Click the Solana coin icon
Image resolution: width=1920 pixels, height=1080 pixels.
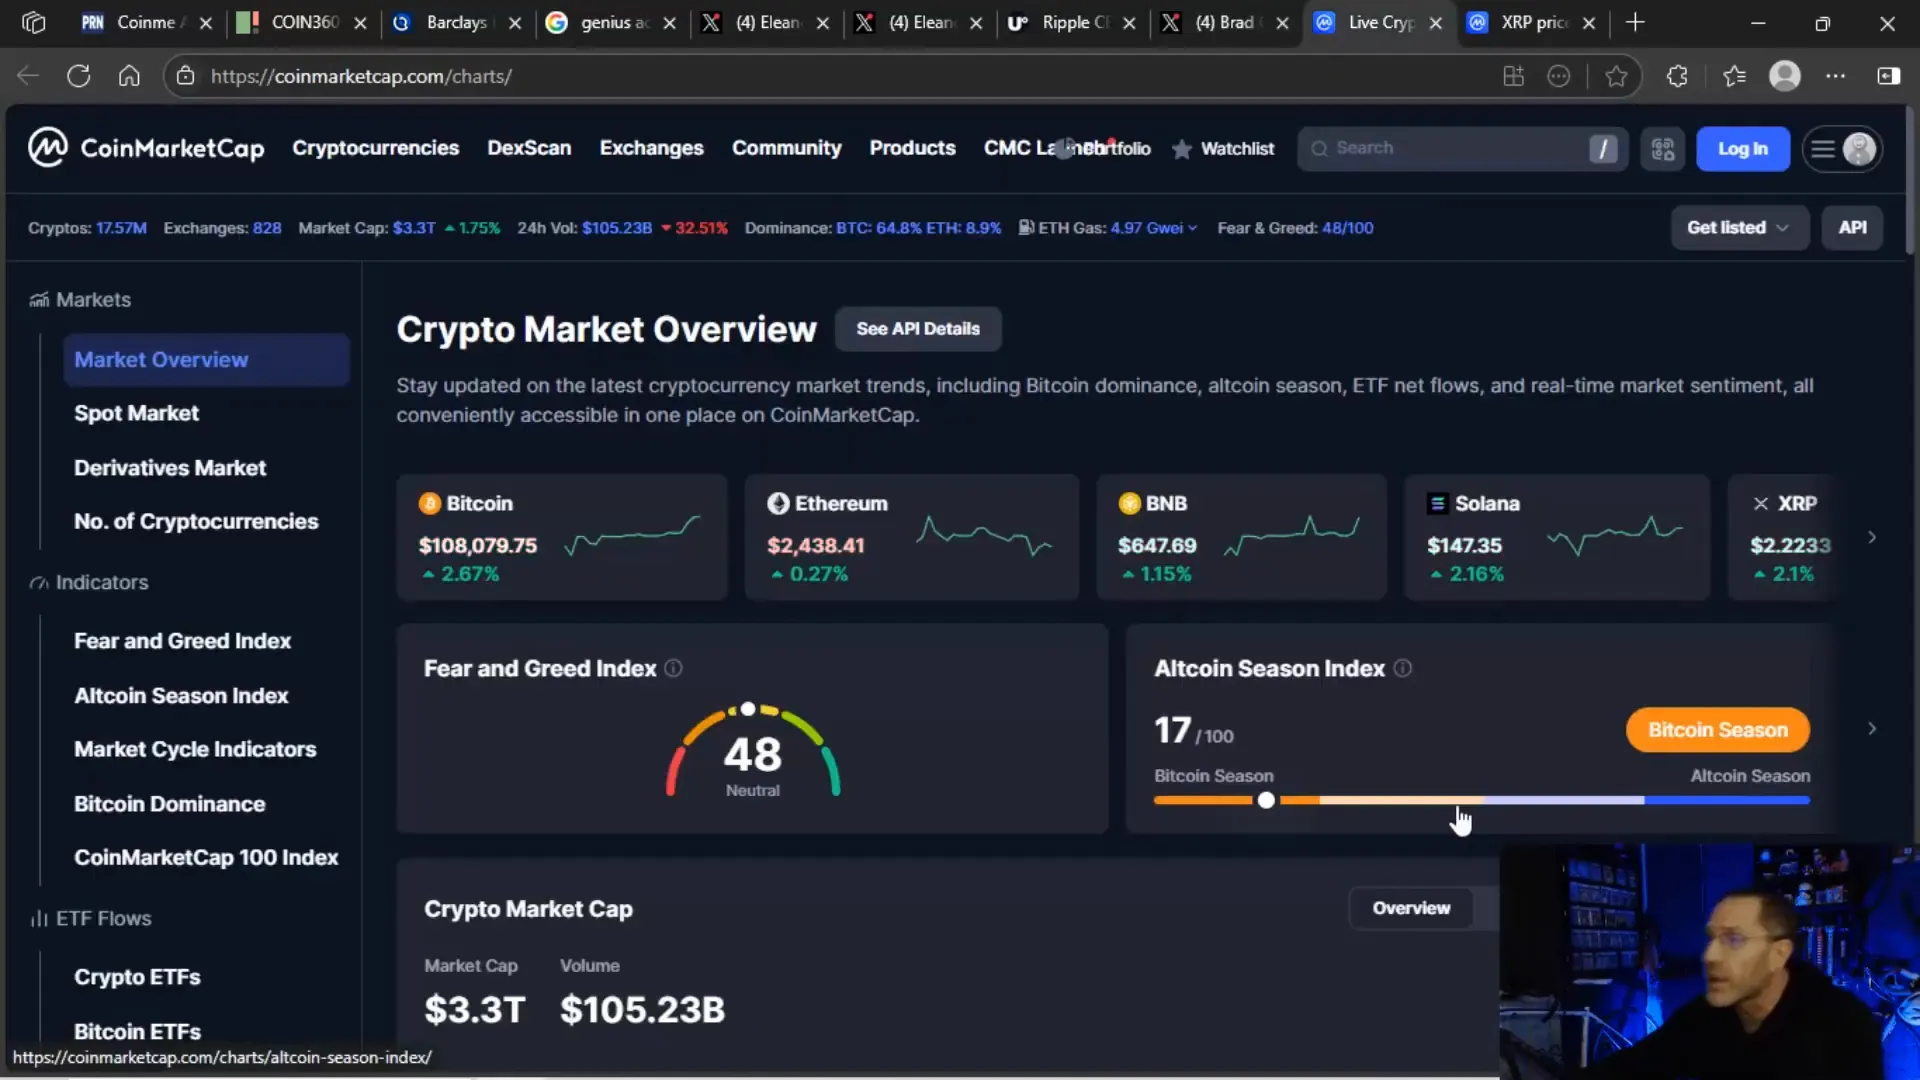(x=1438, y=503)
